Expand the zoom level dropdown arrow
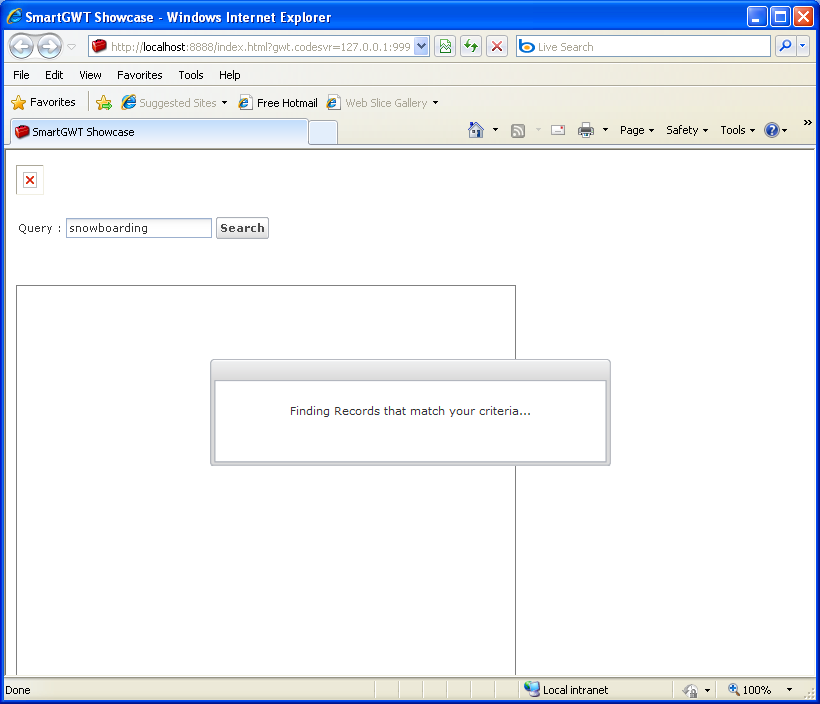The height and width of the screenshot is (704, 820). pos(789,690)
